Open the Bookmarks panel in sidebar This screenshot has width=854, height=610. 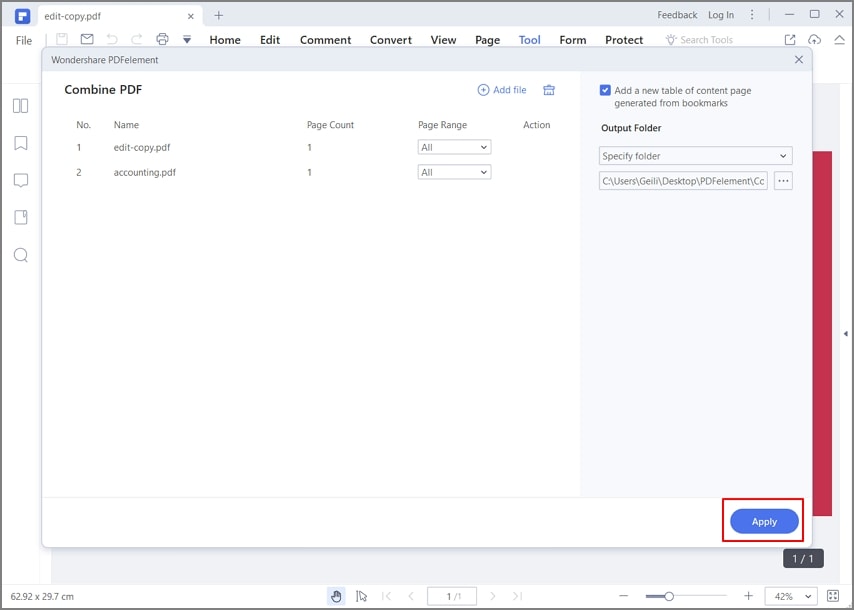(x=20, y=142)
